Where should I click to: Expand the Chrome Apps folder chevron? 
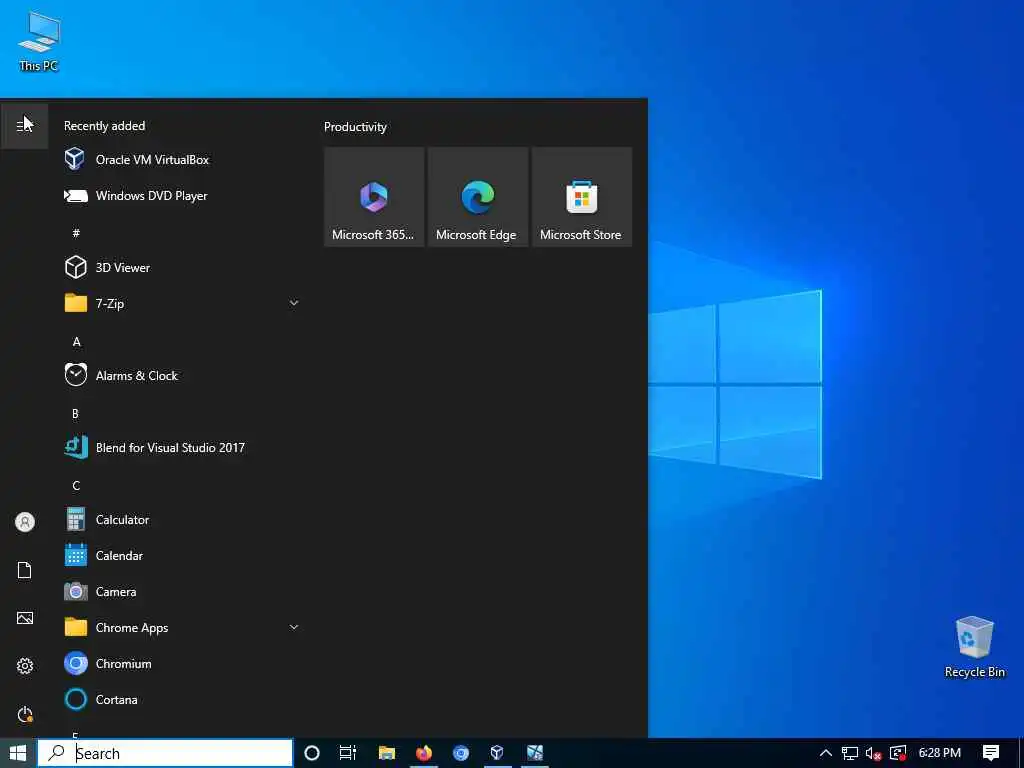pyautogui.click(x=294, y=627)
